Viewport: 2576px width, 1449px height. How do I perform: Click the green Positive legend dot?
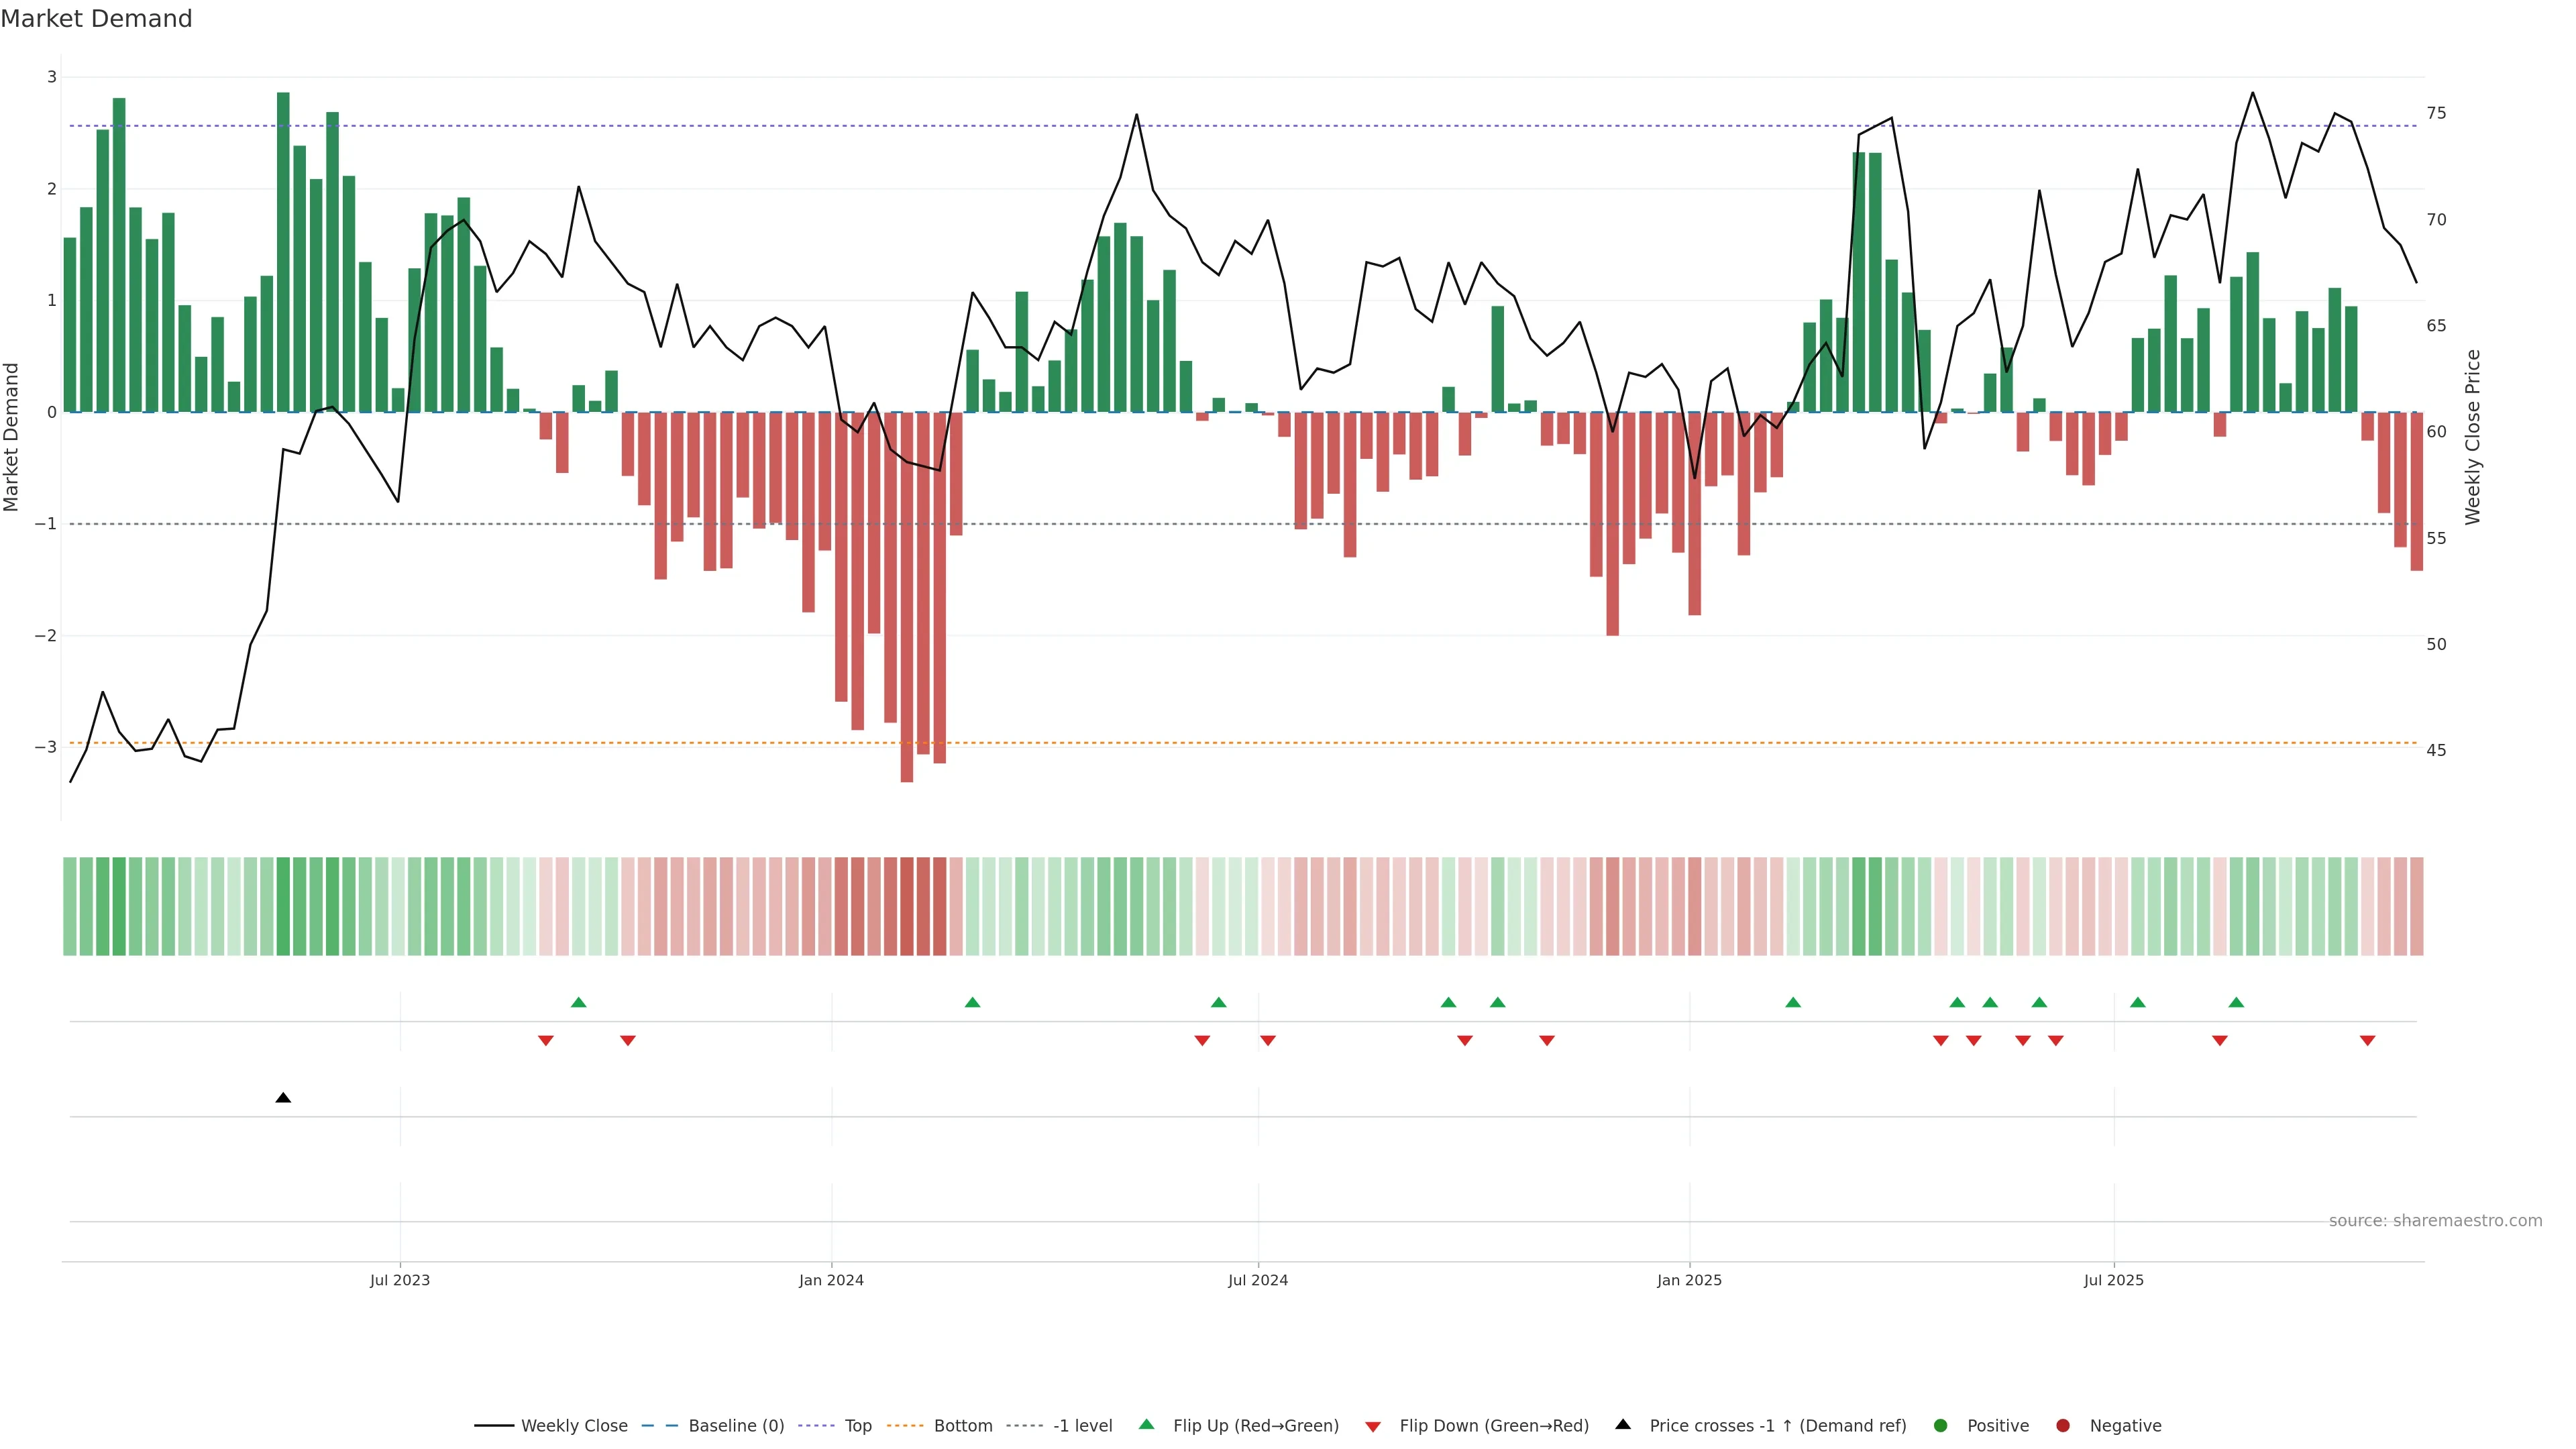click(1941, 1426)
